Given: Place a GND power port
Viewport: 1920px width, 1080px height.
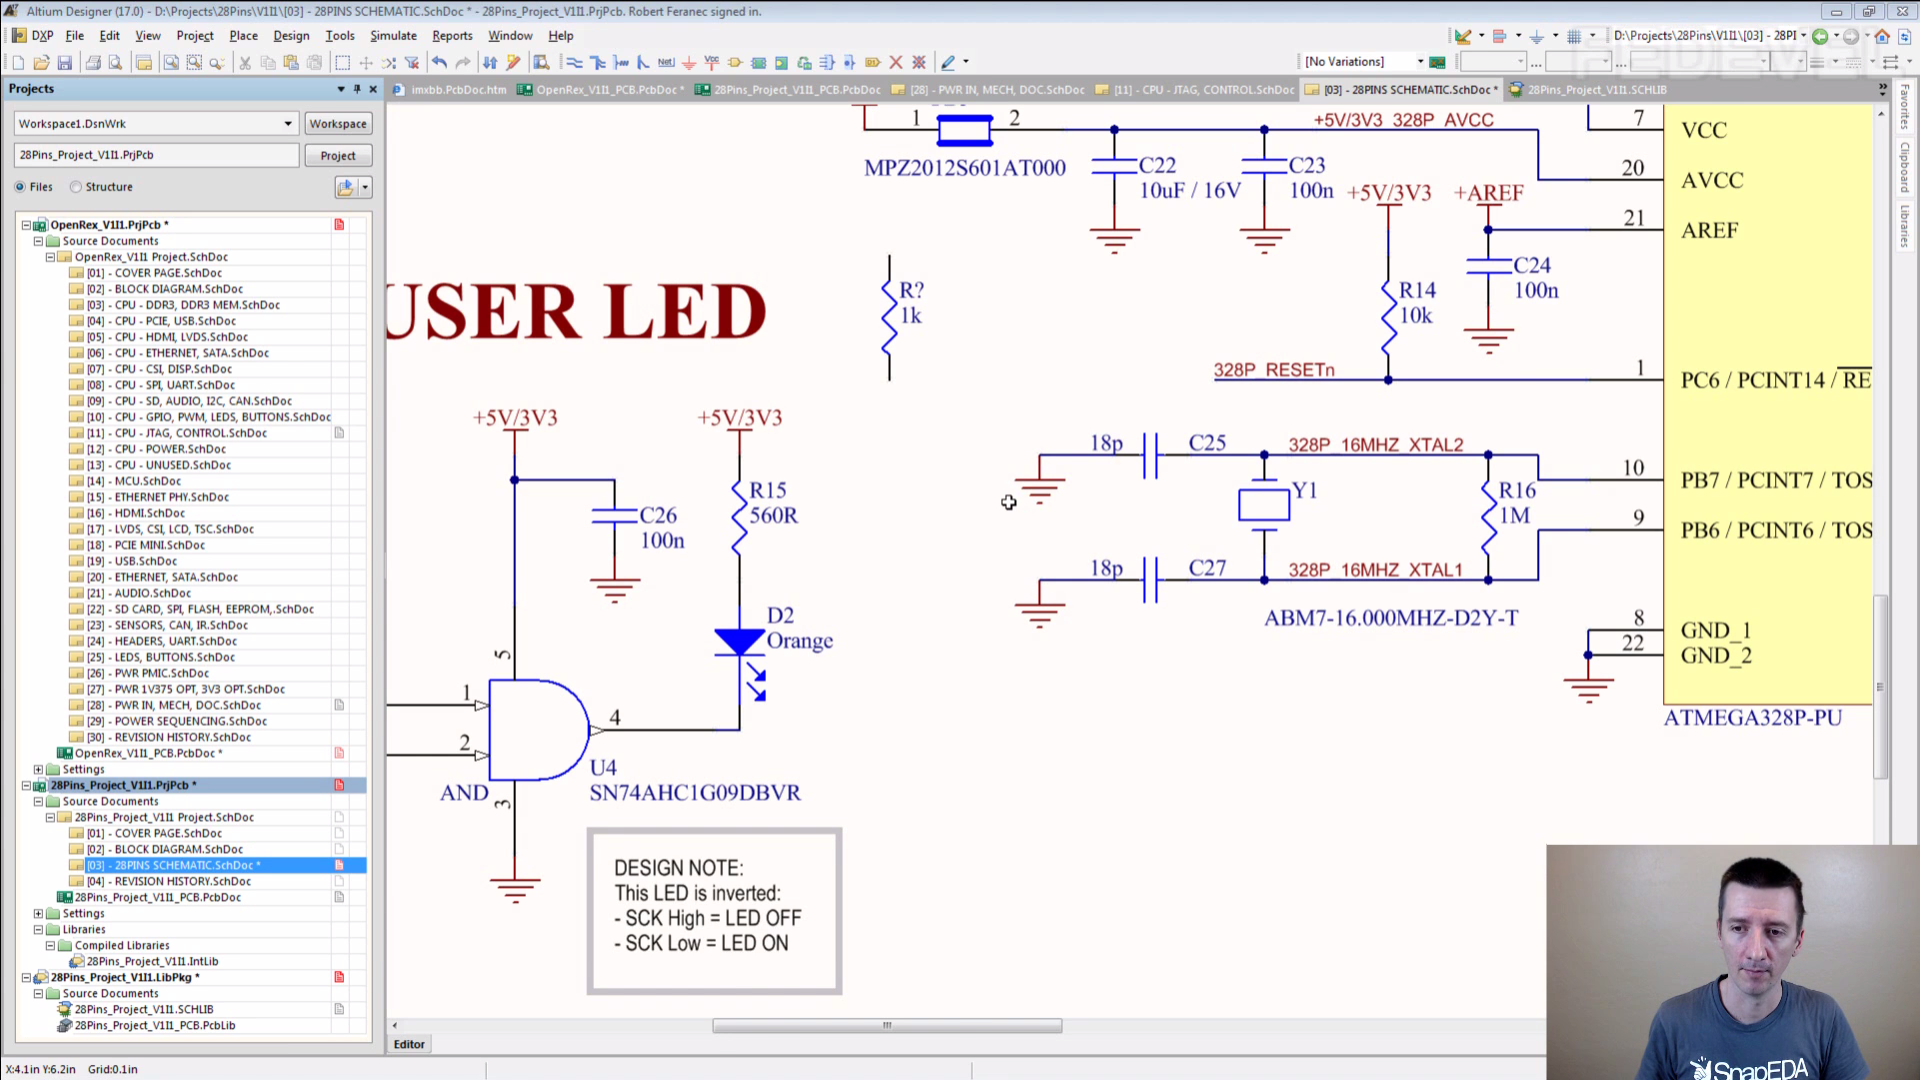Looking at the screenshot, I should pos(688,62).
